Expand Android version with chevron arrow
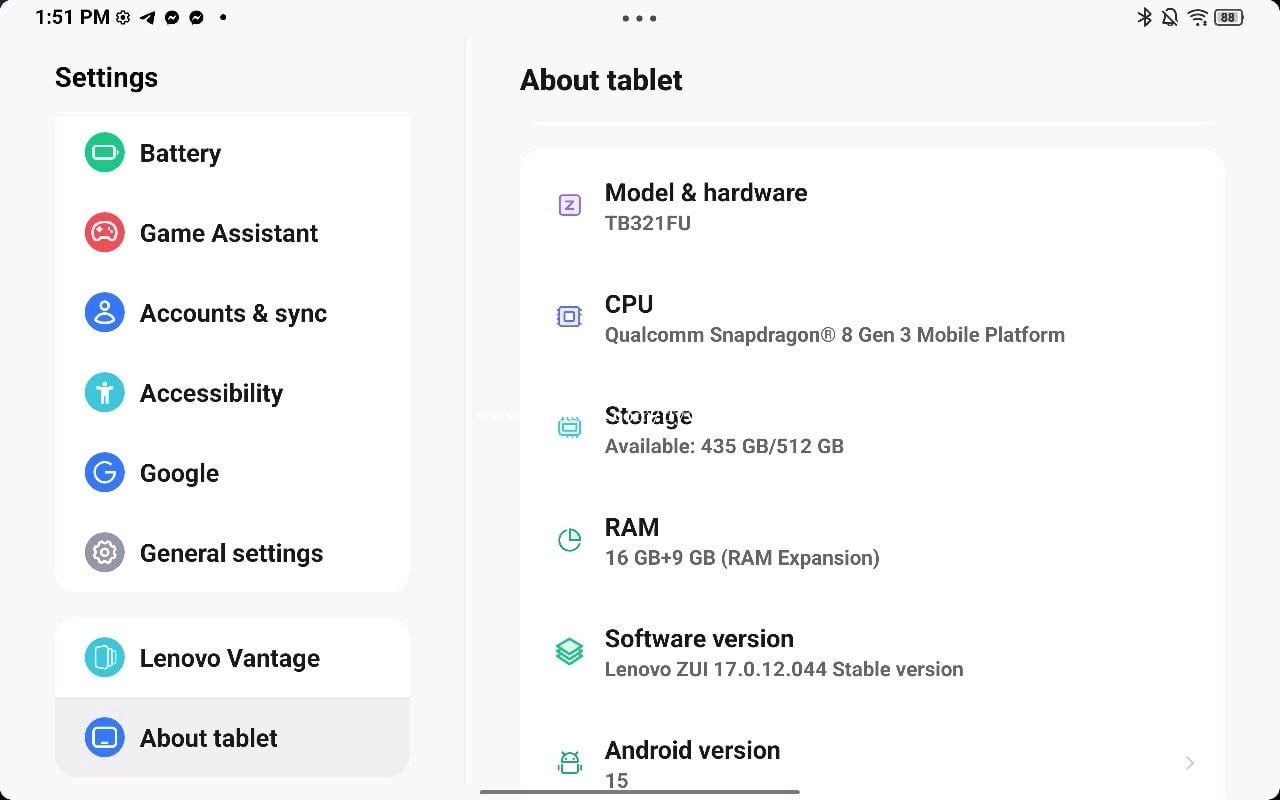This screenshot has width=1280, height=800. pos(1190,763)
